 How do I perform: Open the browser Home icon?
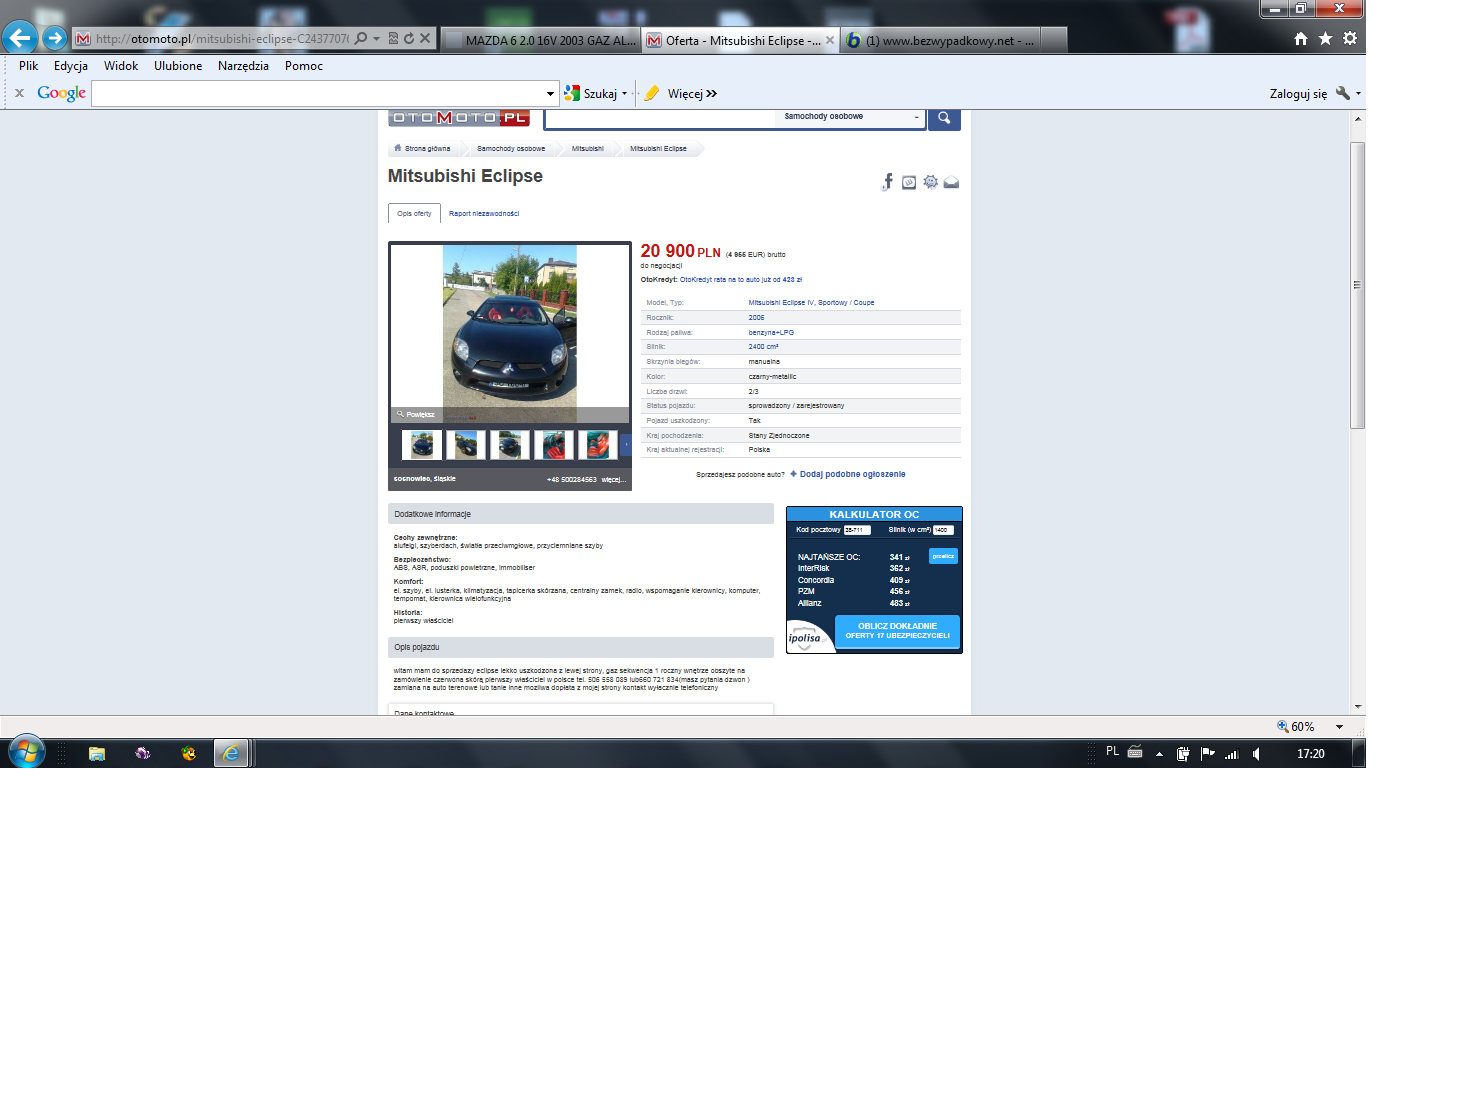[x=1300, y=38]
